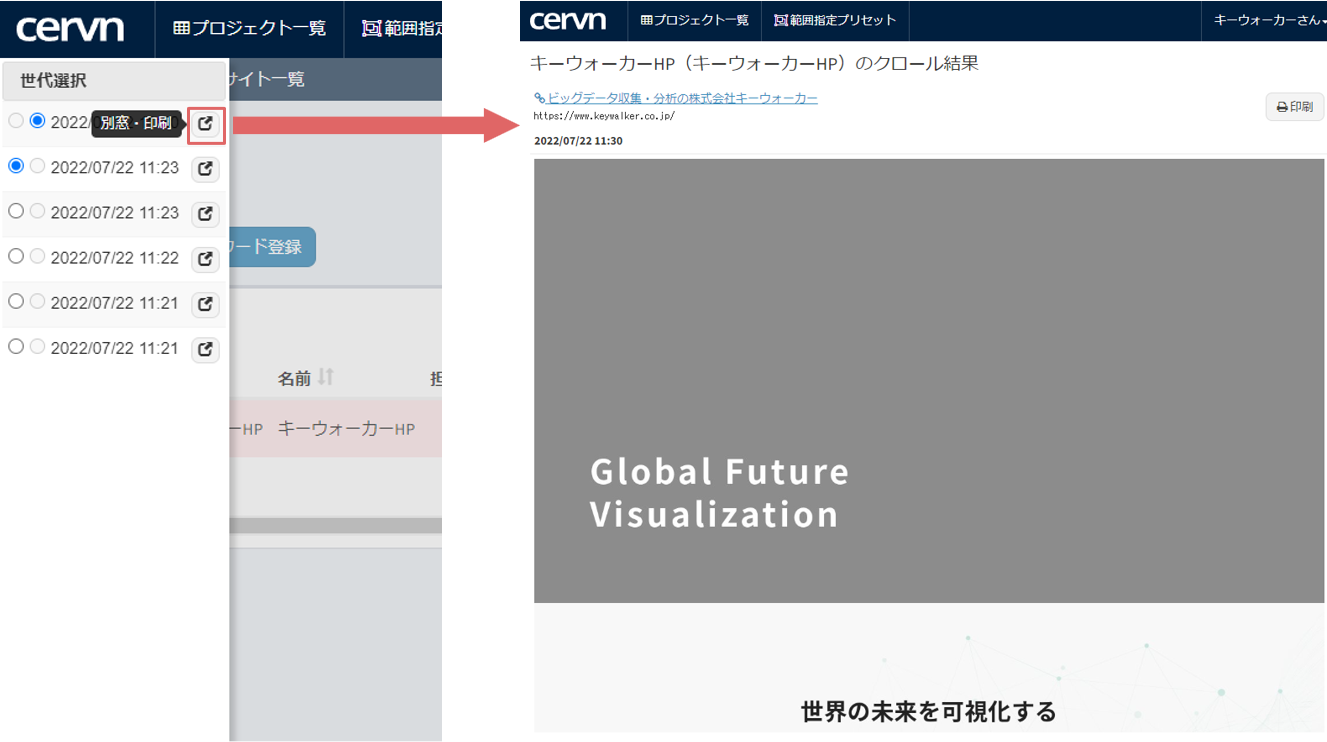
Task: Switch to the サイト一覧 tab
Action: pos(265,79)
